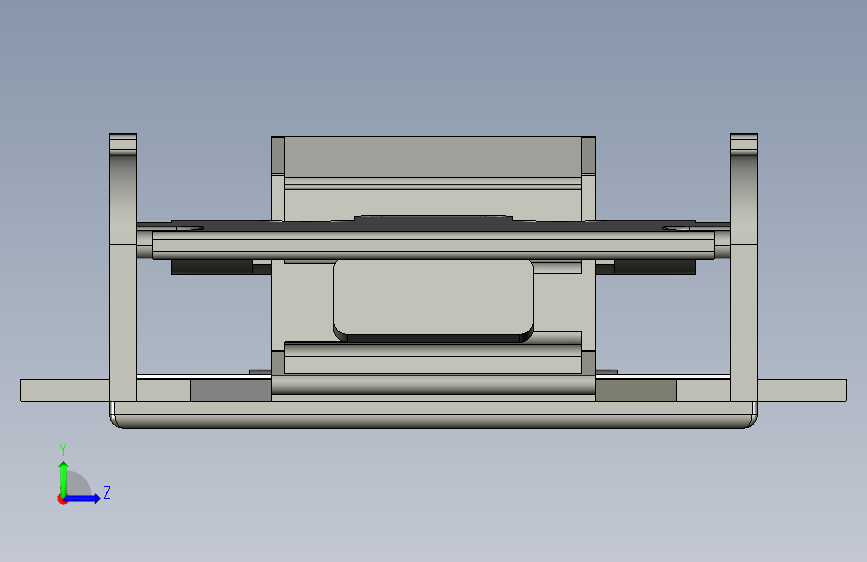Select the right vertical upright bracket
Screen dimensions: 867x562
coord(744,267)
